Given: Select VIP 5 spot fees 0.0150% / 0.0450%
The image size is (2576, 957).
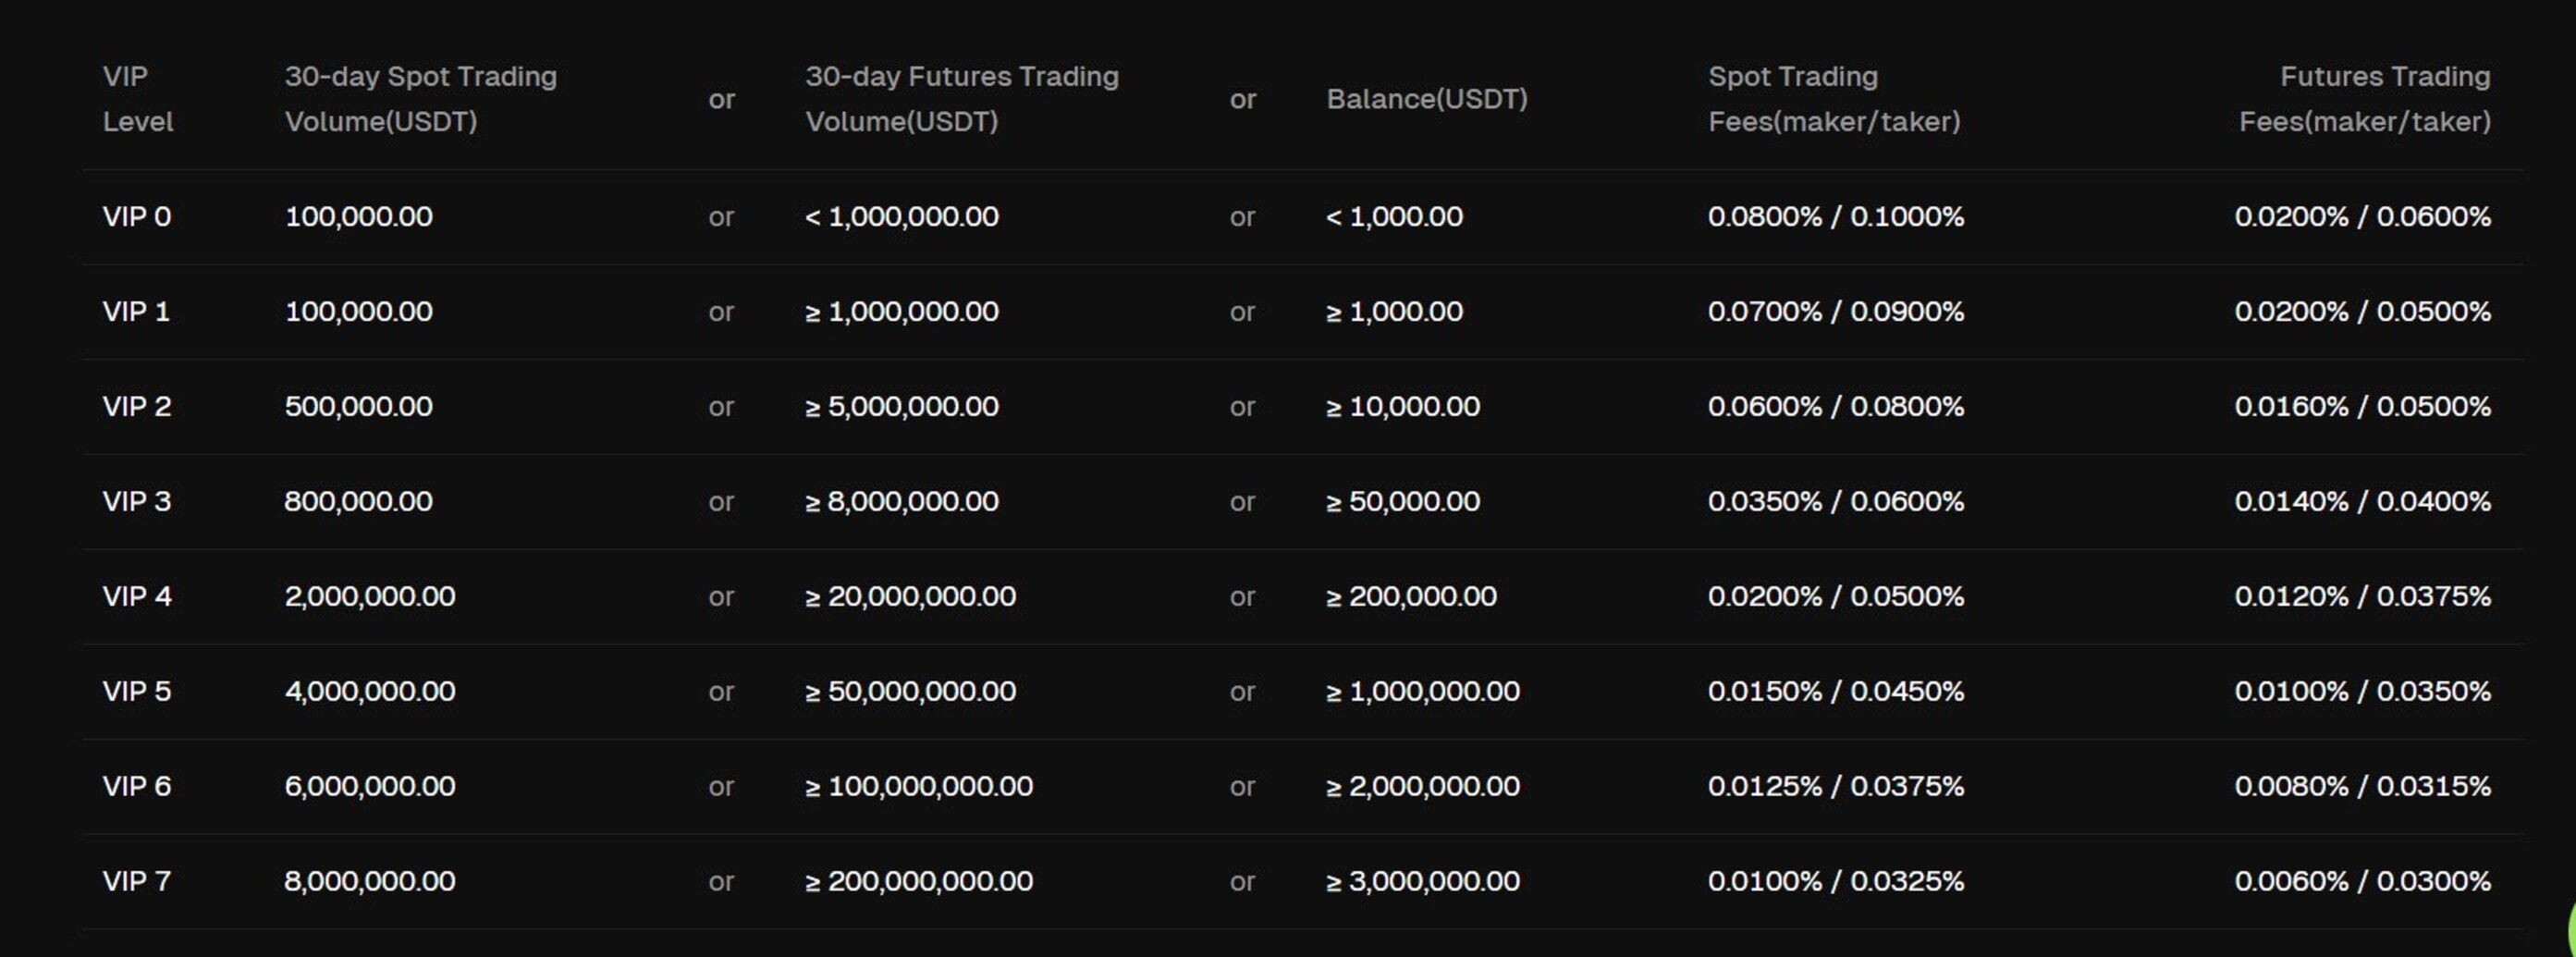Looking at the screenshot, I should click(x=1835, y=692).
